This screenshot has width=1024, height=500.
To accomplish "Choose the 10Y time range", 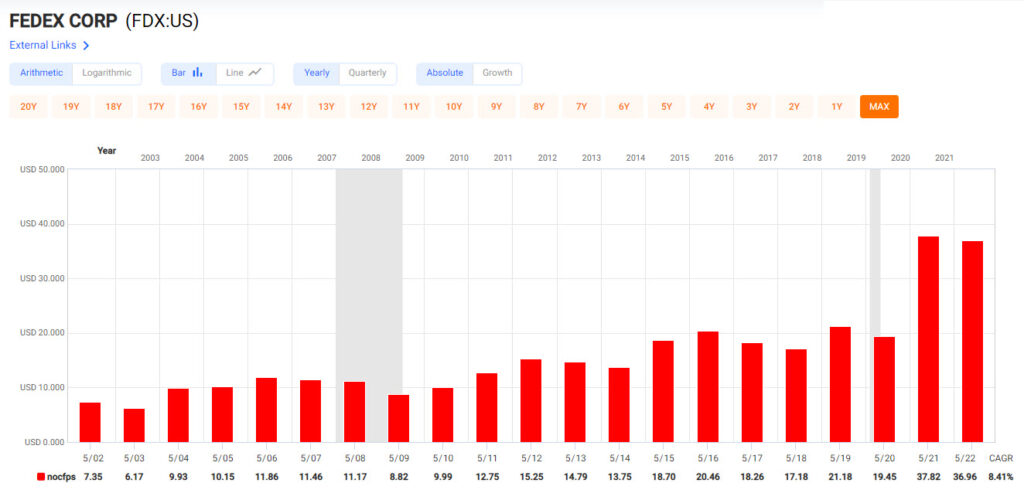I will (x=454, y=106).
